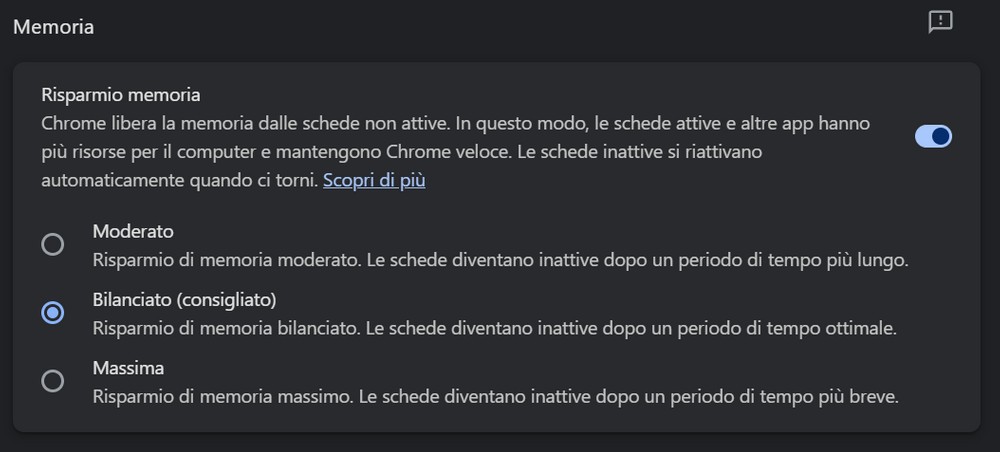Disable the Risparmio memoria toggle switch
1000x452 pixels.
[933, 136]
